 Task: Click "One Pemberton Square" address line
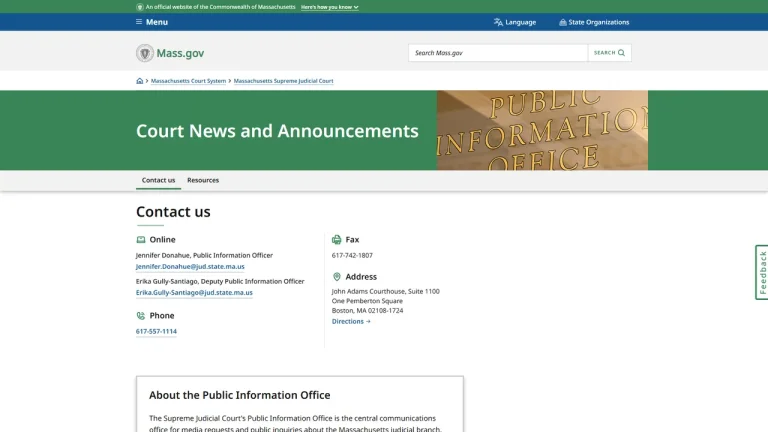tap(367, 301)
